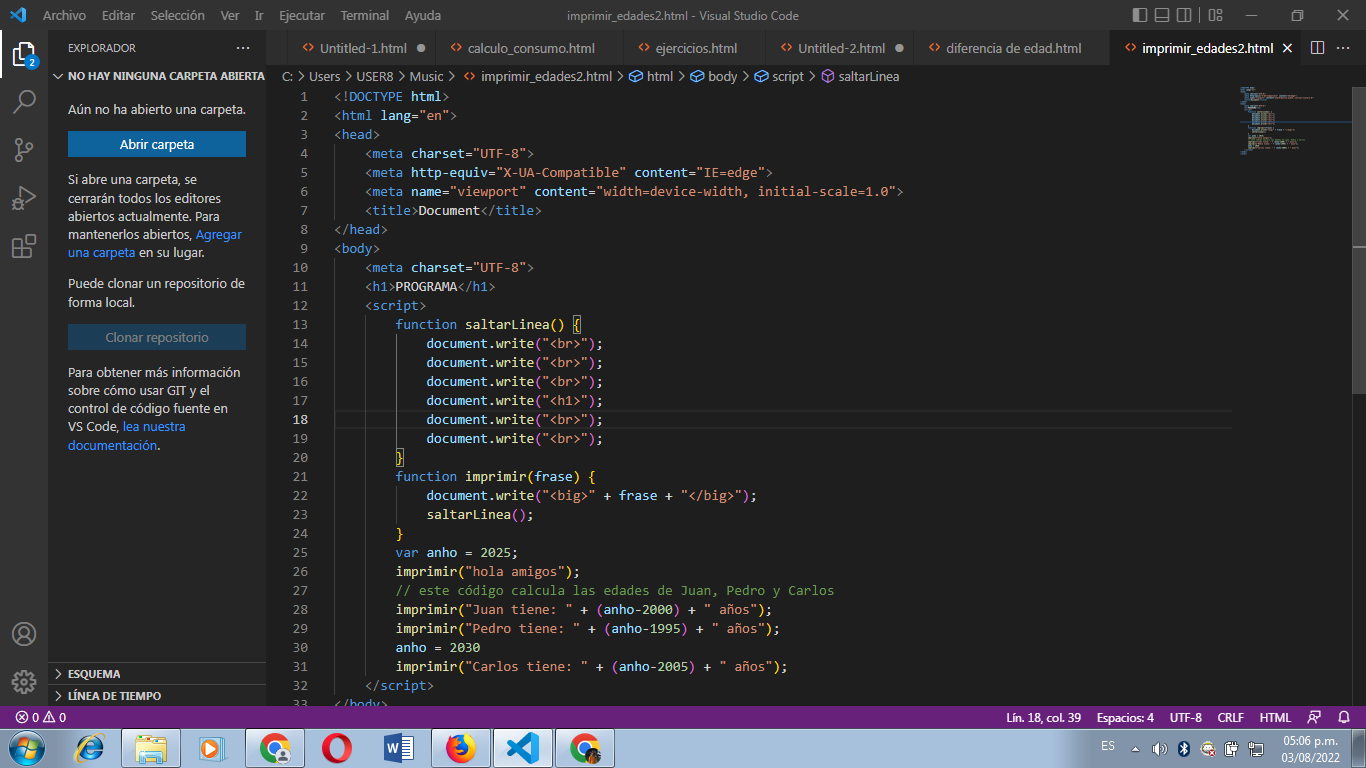
Task: Click the editor vertical scrollbar
Action: coord(1359,240)
